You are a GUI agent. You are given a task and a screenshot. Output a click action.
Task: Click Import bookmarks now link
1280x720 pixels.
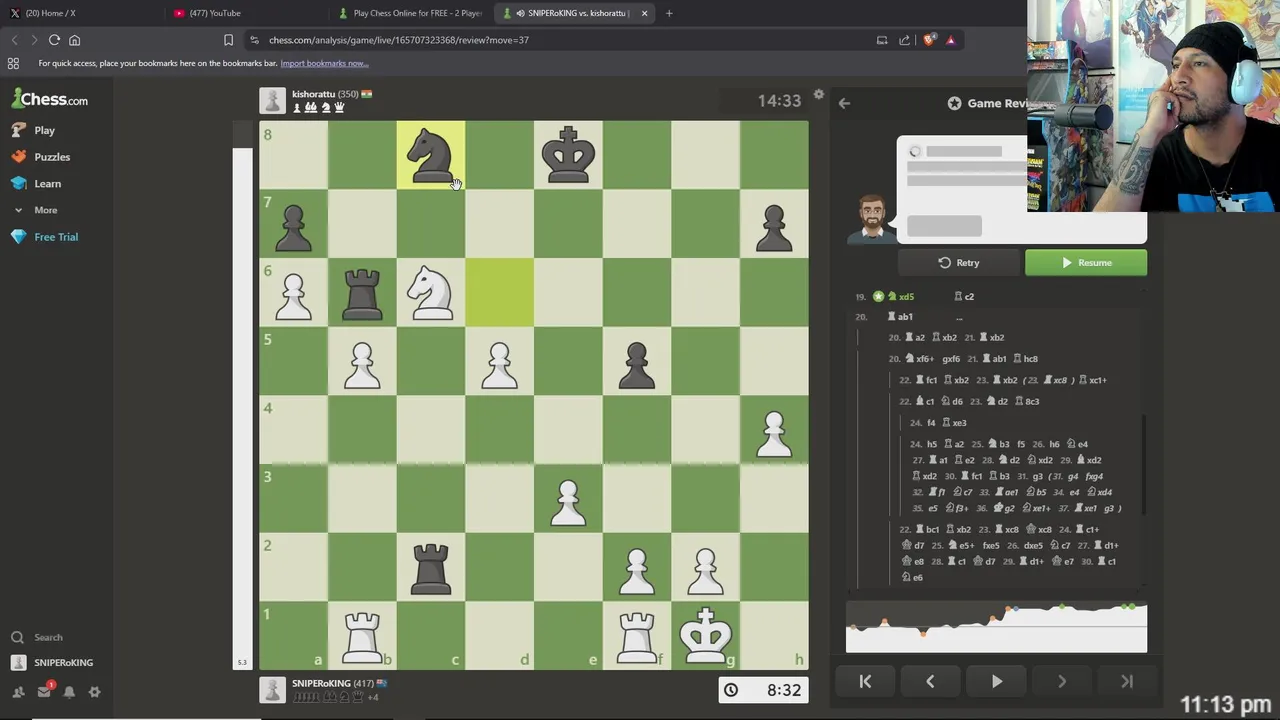(324, 63)
